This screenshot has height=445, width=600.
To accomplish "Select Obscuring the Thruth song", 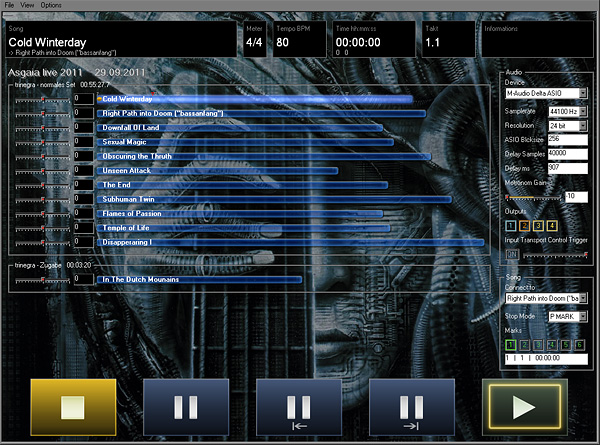I will click(x=264, y=156).
